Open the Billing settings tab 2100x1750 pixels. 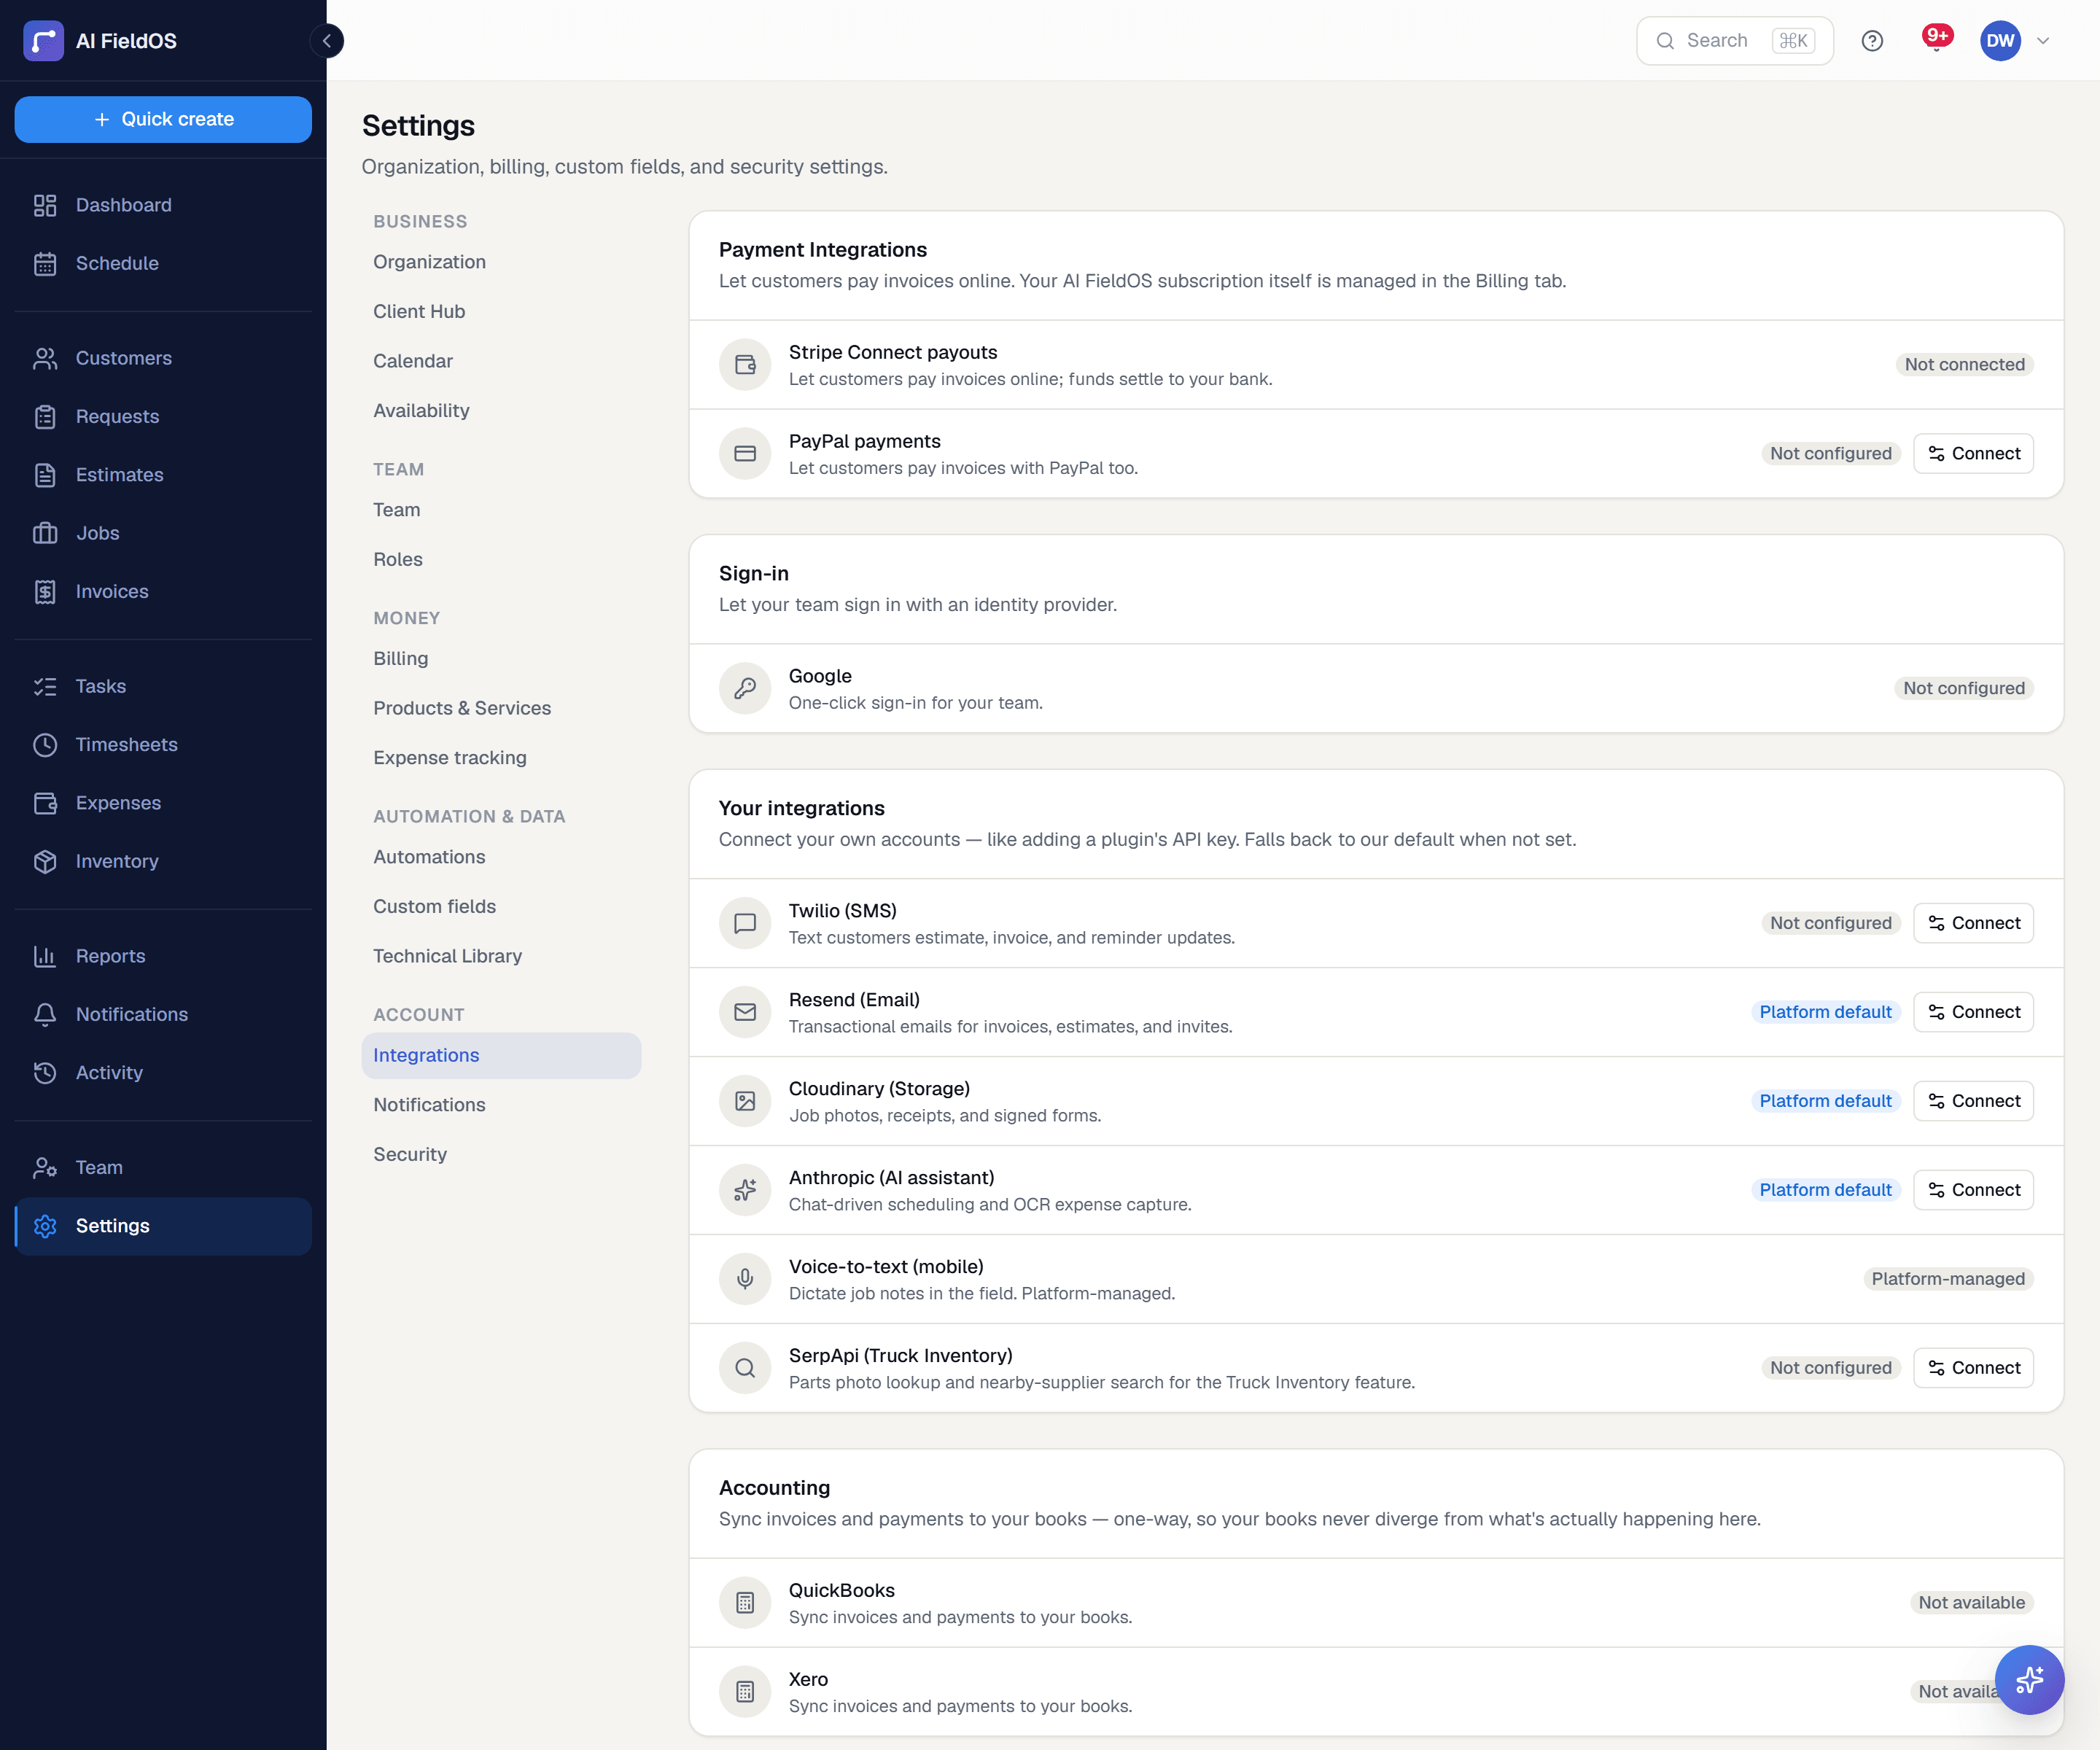tap(501, 658)
